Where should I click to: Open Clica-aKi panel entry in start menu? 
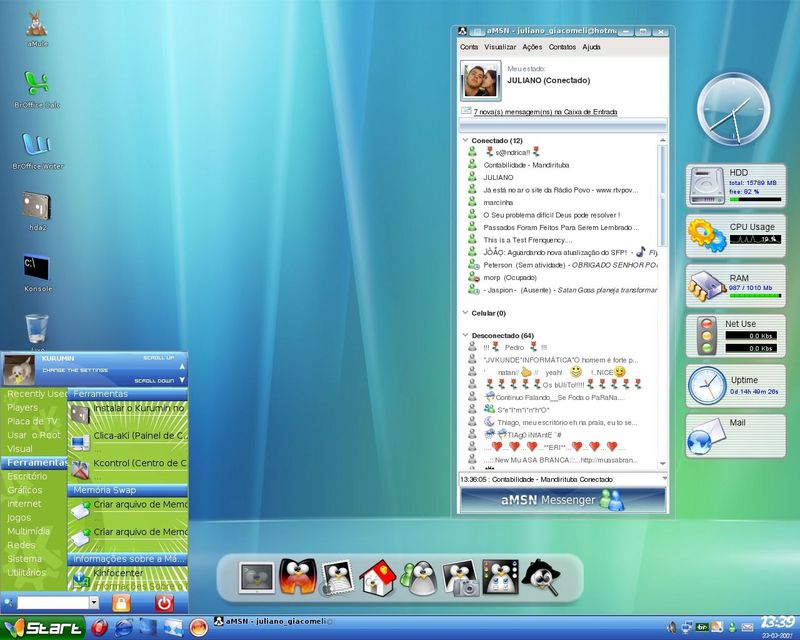[x=128, y=440]
